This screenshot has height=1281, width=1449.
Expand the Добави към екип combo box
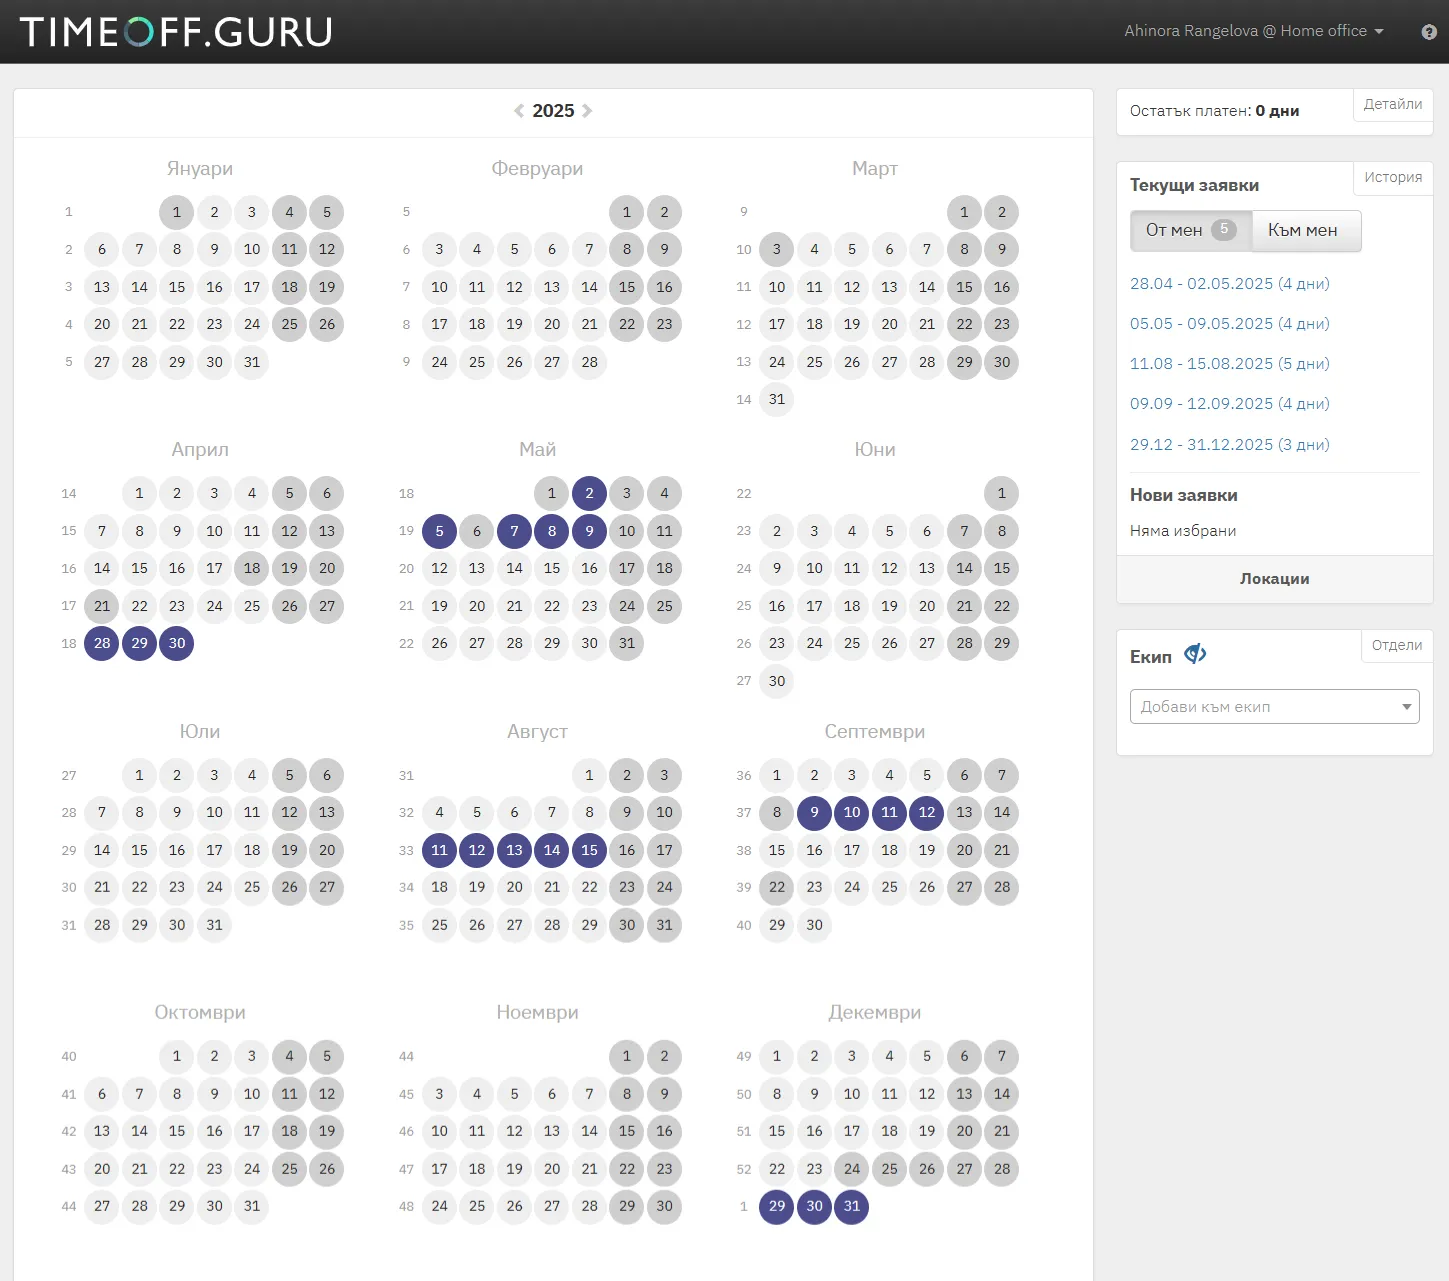coord(1274,707)
